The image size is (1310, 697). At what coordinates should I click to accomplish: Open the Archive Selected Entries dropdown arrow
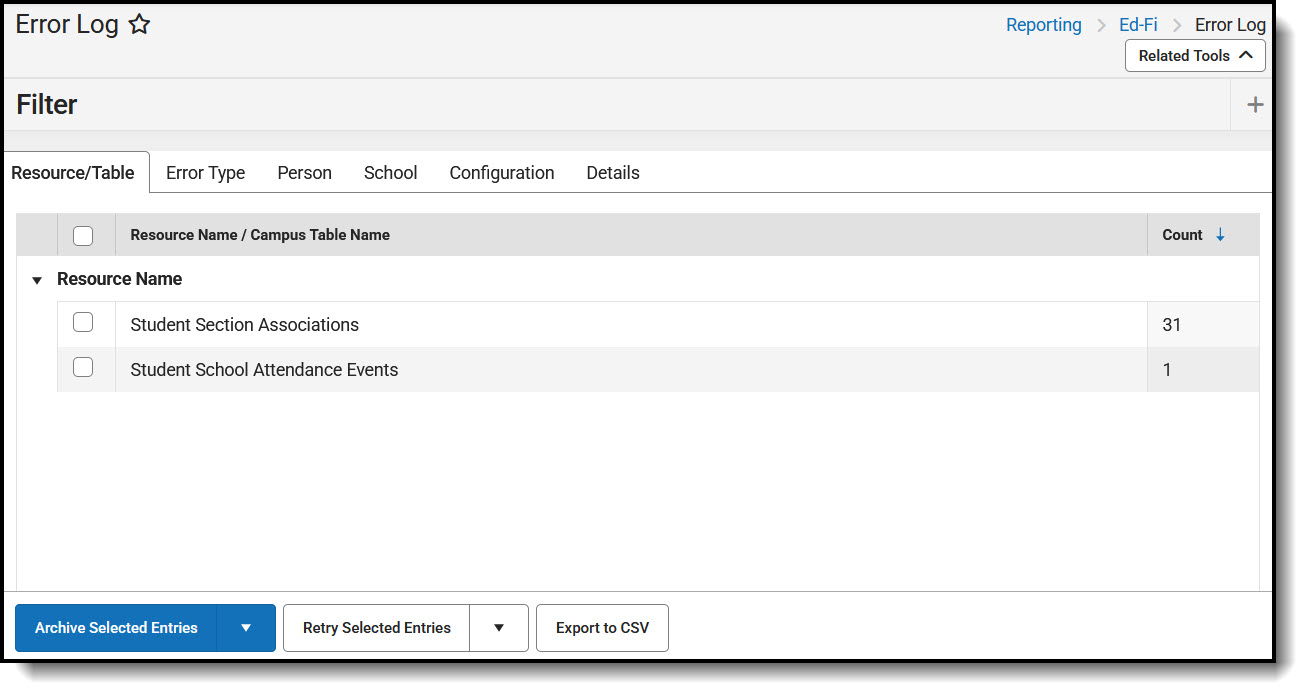pos(246,628)
